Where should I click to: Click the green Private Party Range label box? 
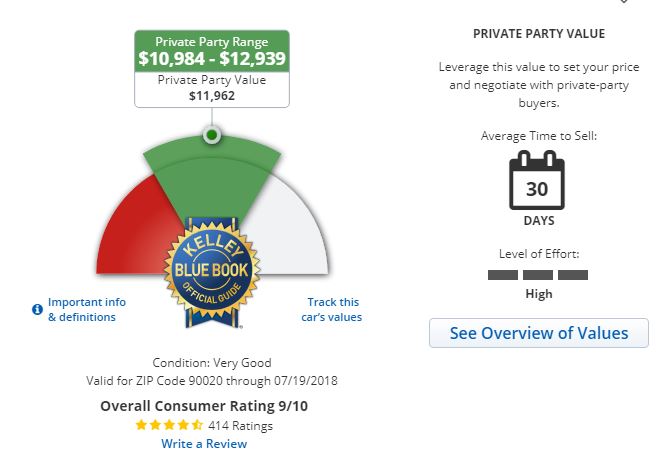(x=212, y=51)
